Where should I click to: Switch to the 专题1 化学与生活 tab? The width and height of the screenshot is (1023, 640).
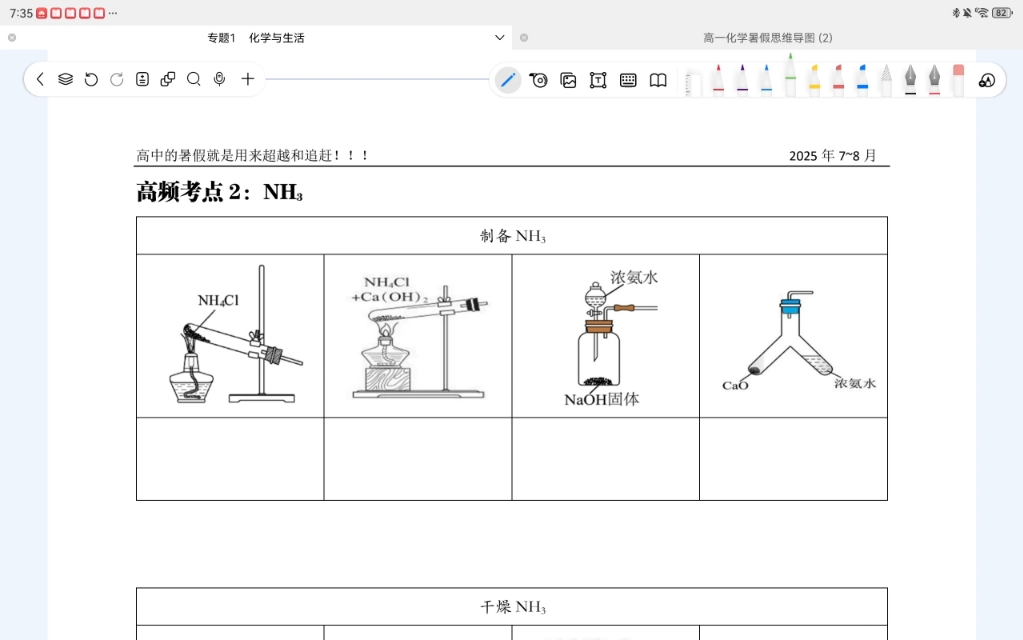(256, 38)
